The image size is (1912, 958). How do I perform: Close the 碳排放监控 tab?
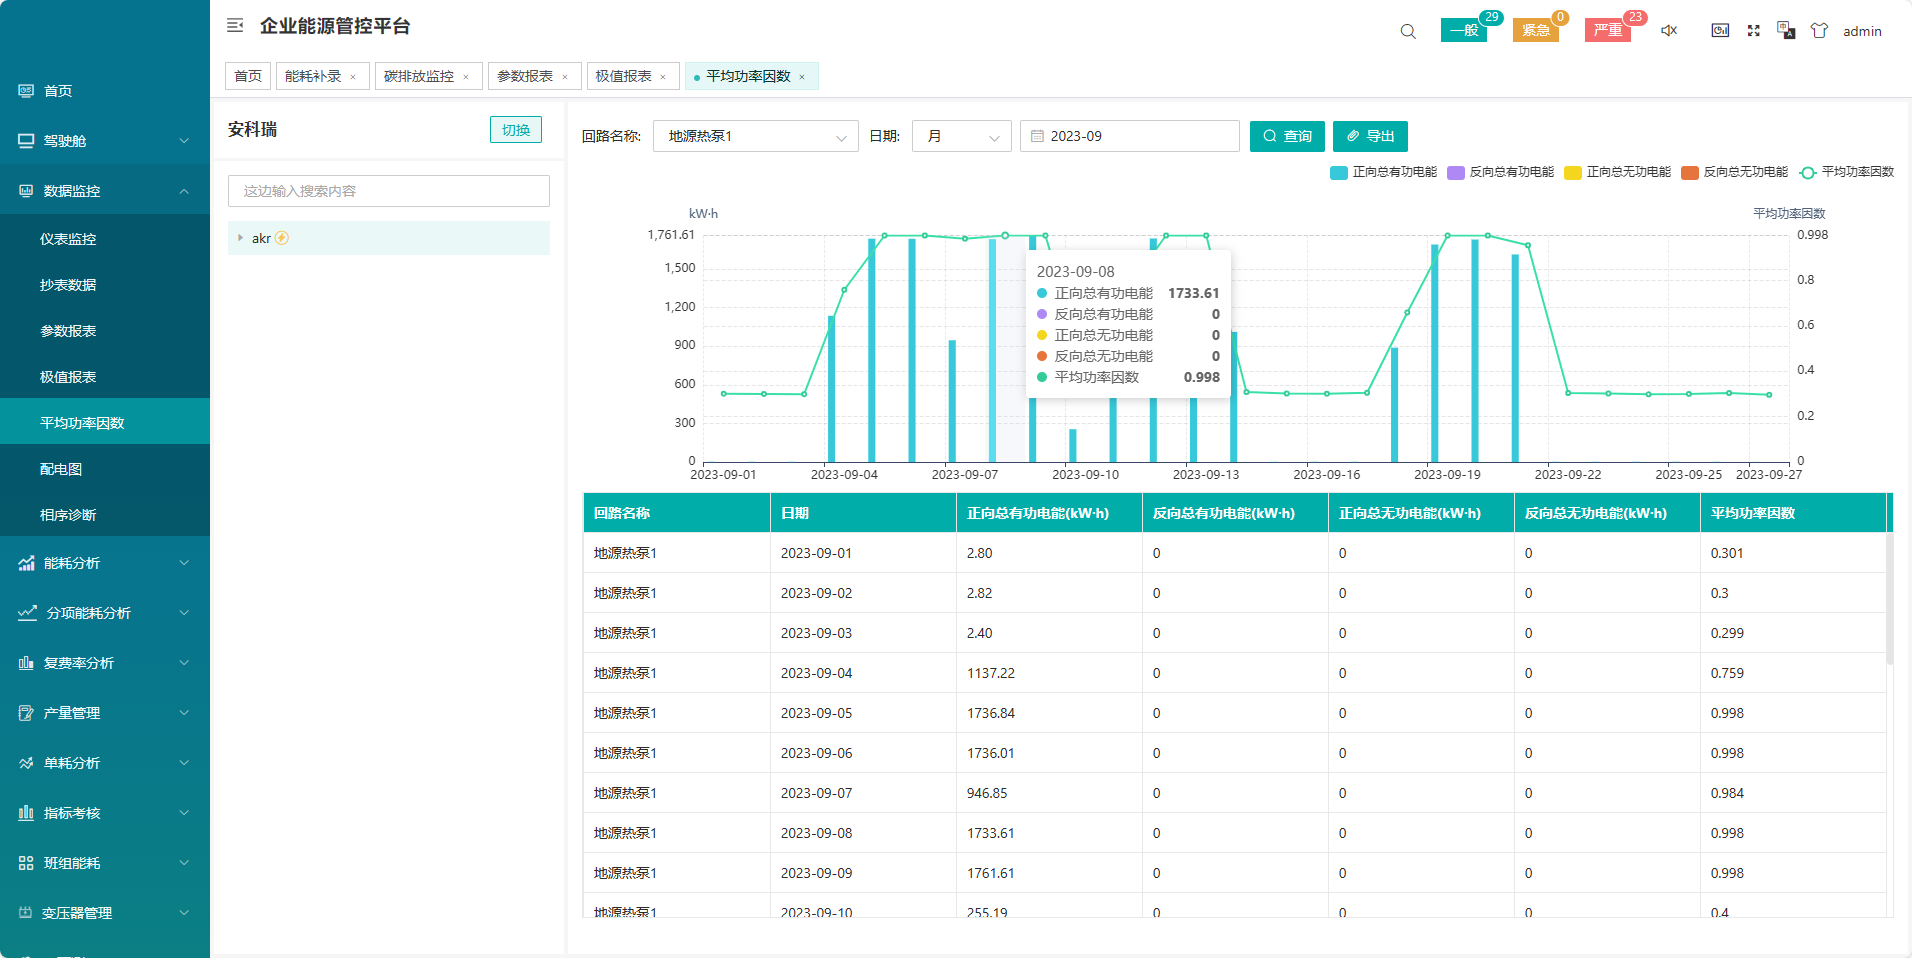point(466,77)
